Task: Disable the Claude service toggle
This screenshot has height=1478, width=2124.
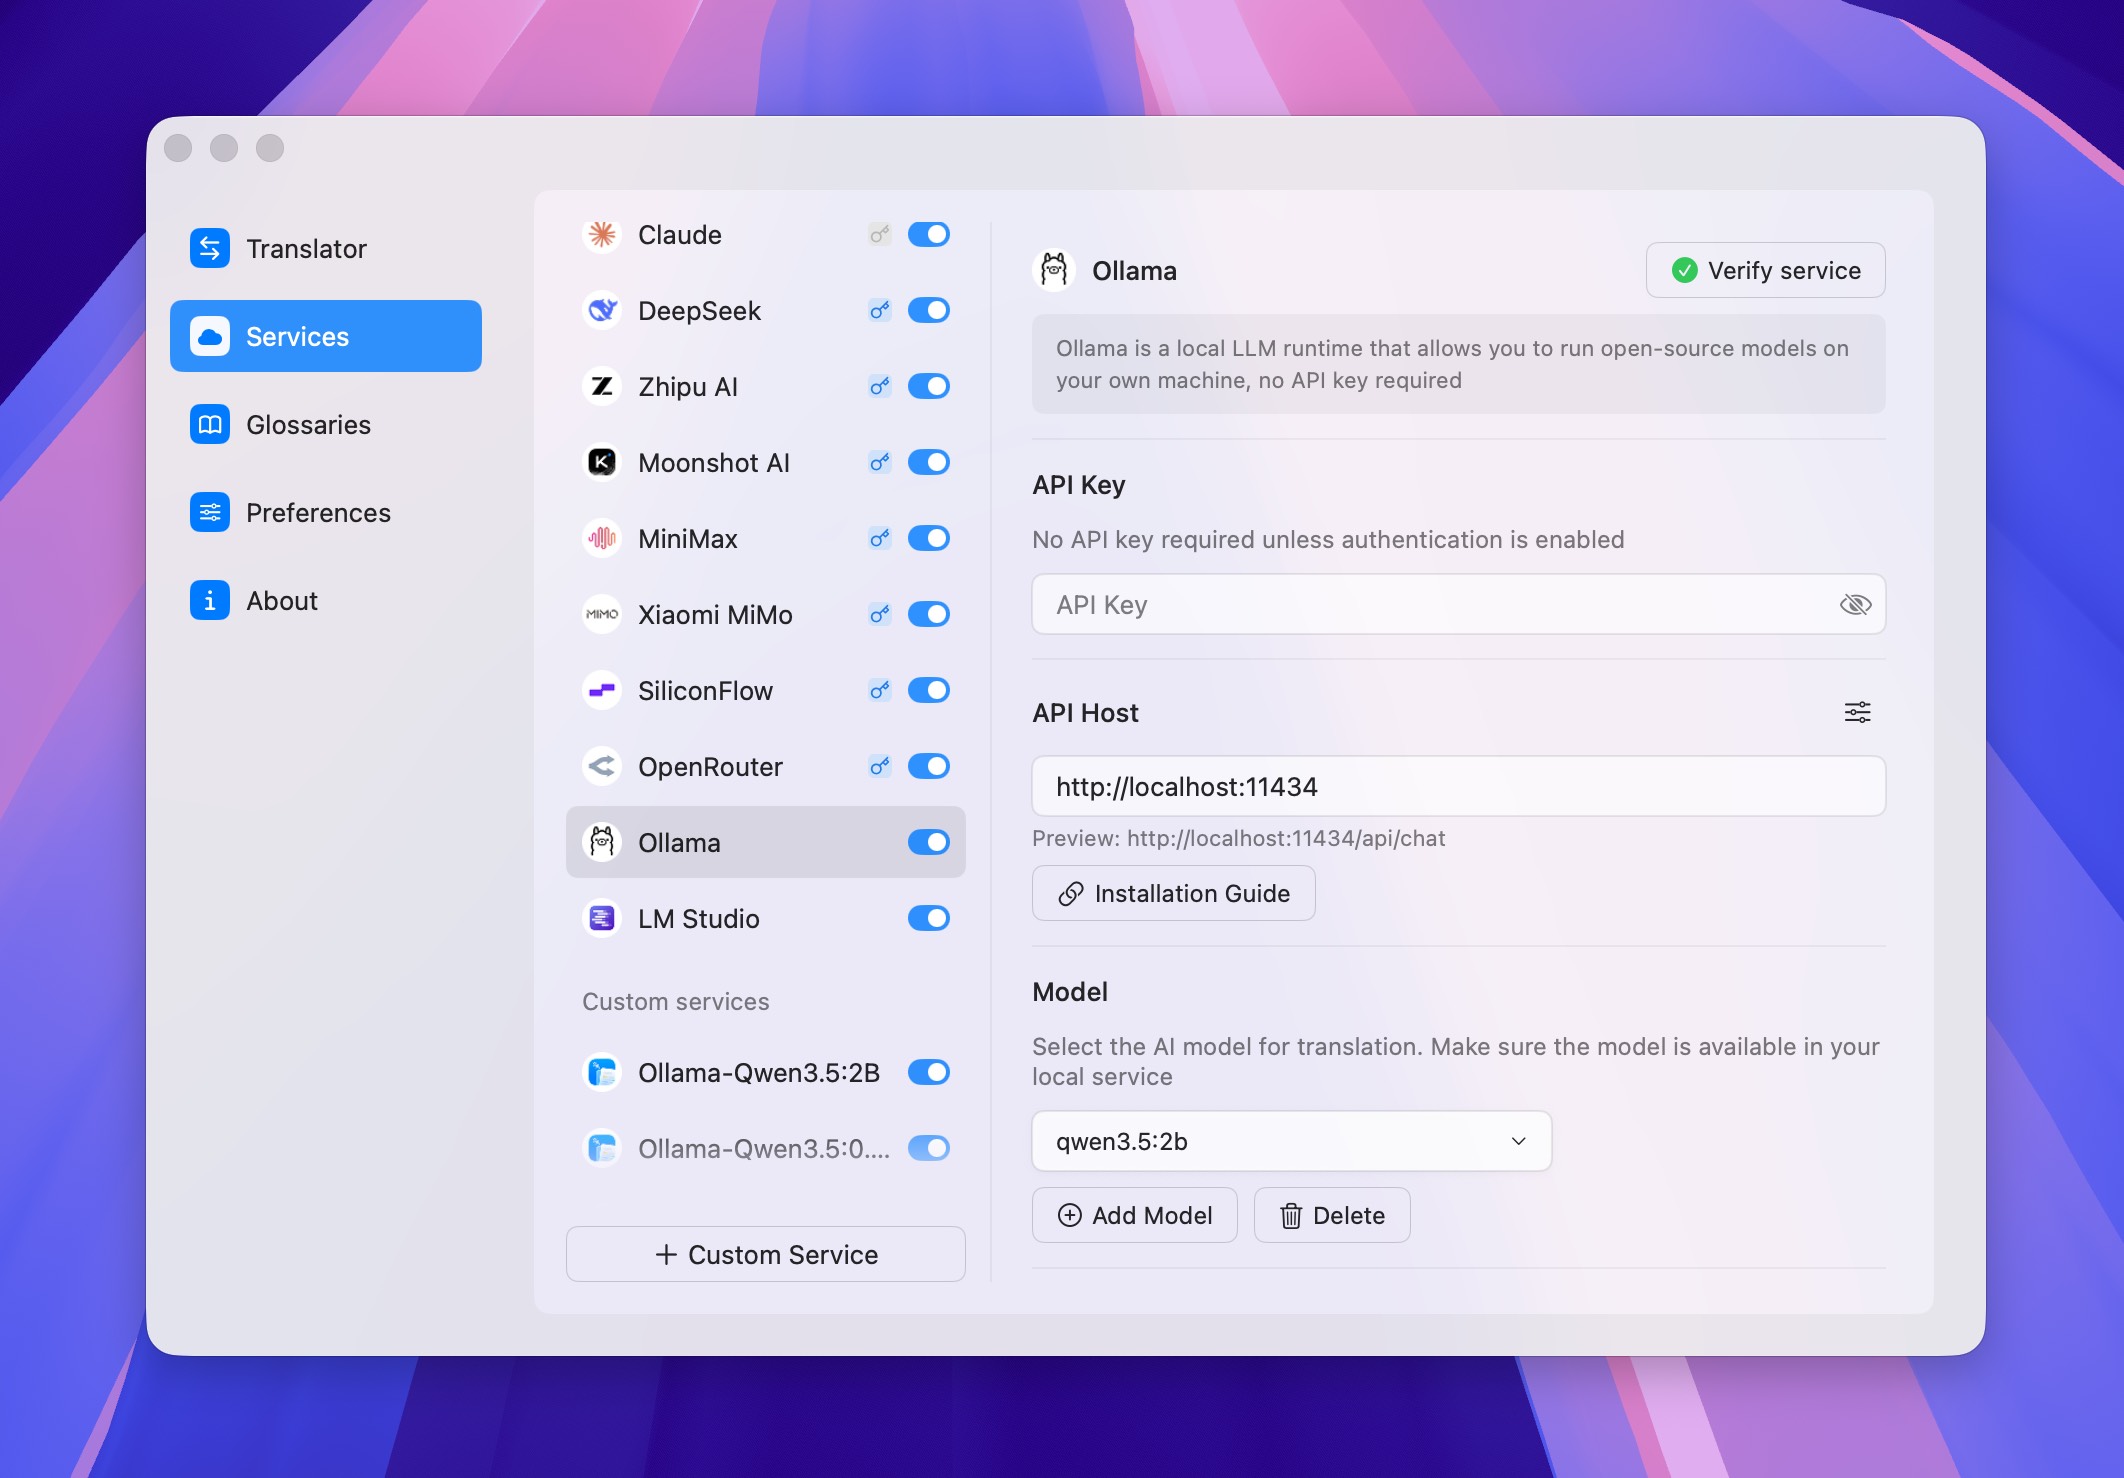Action: pos(929,235)
